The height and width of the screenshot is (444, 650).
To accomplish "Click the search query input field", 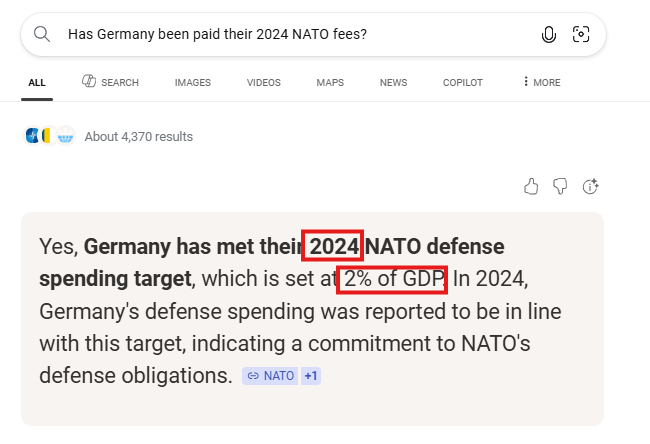I will pos(290,34).
